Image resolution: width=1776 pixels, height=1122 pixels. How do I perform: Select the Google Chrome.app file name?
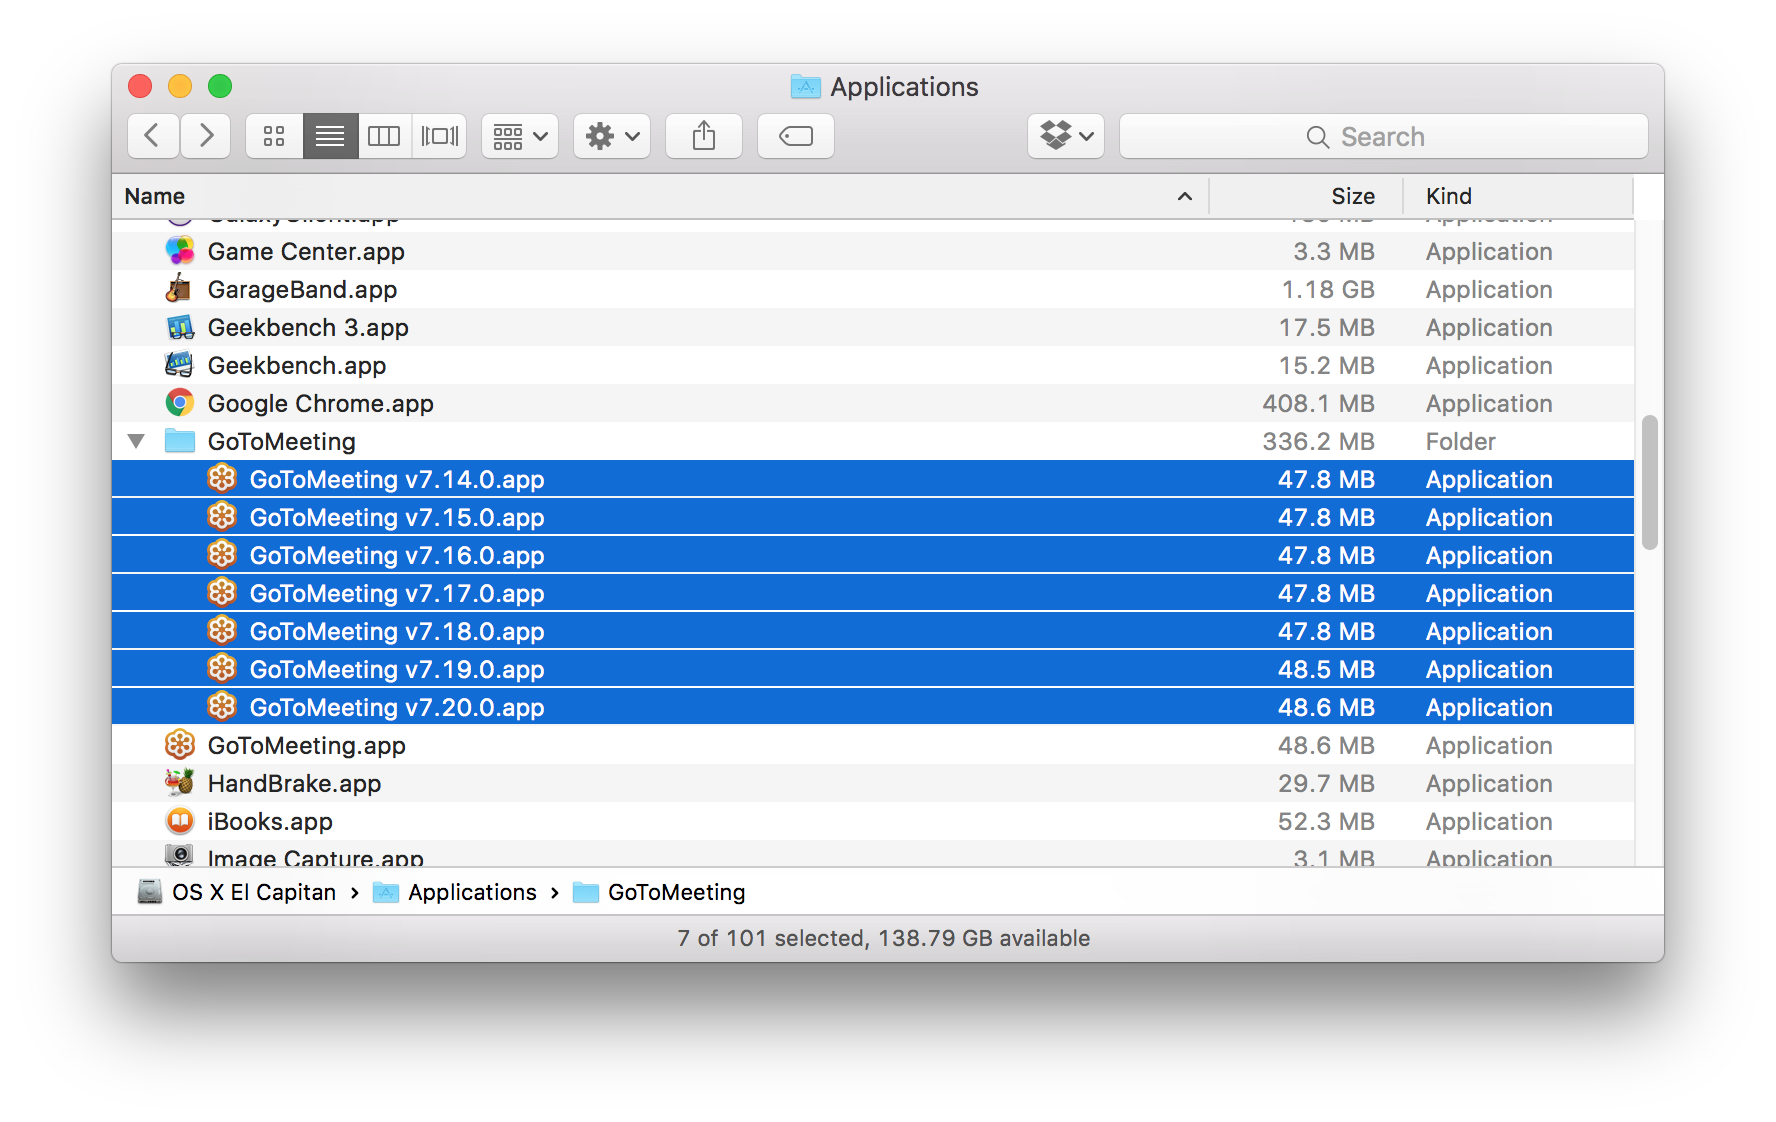point(320,403)
